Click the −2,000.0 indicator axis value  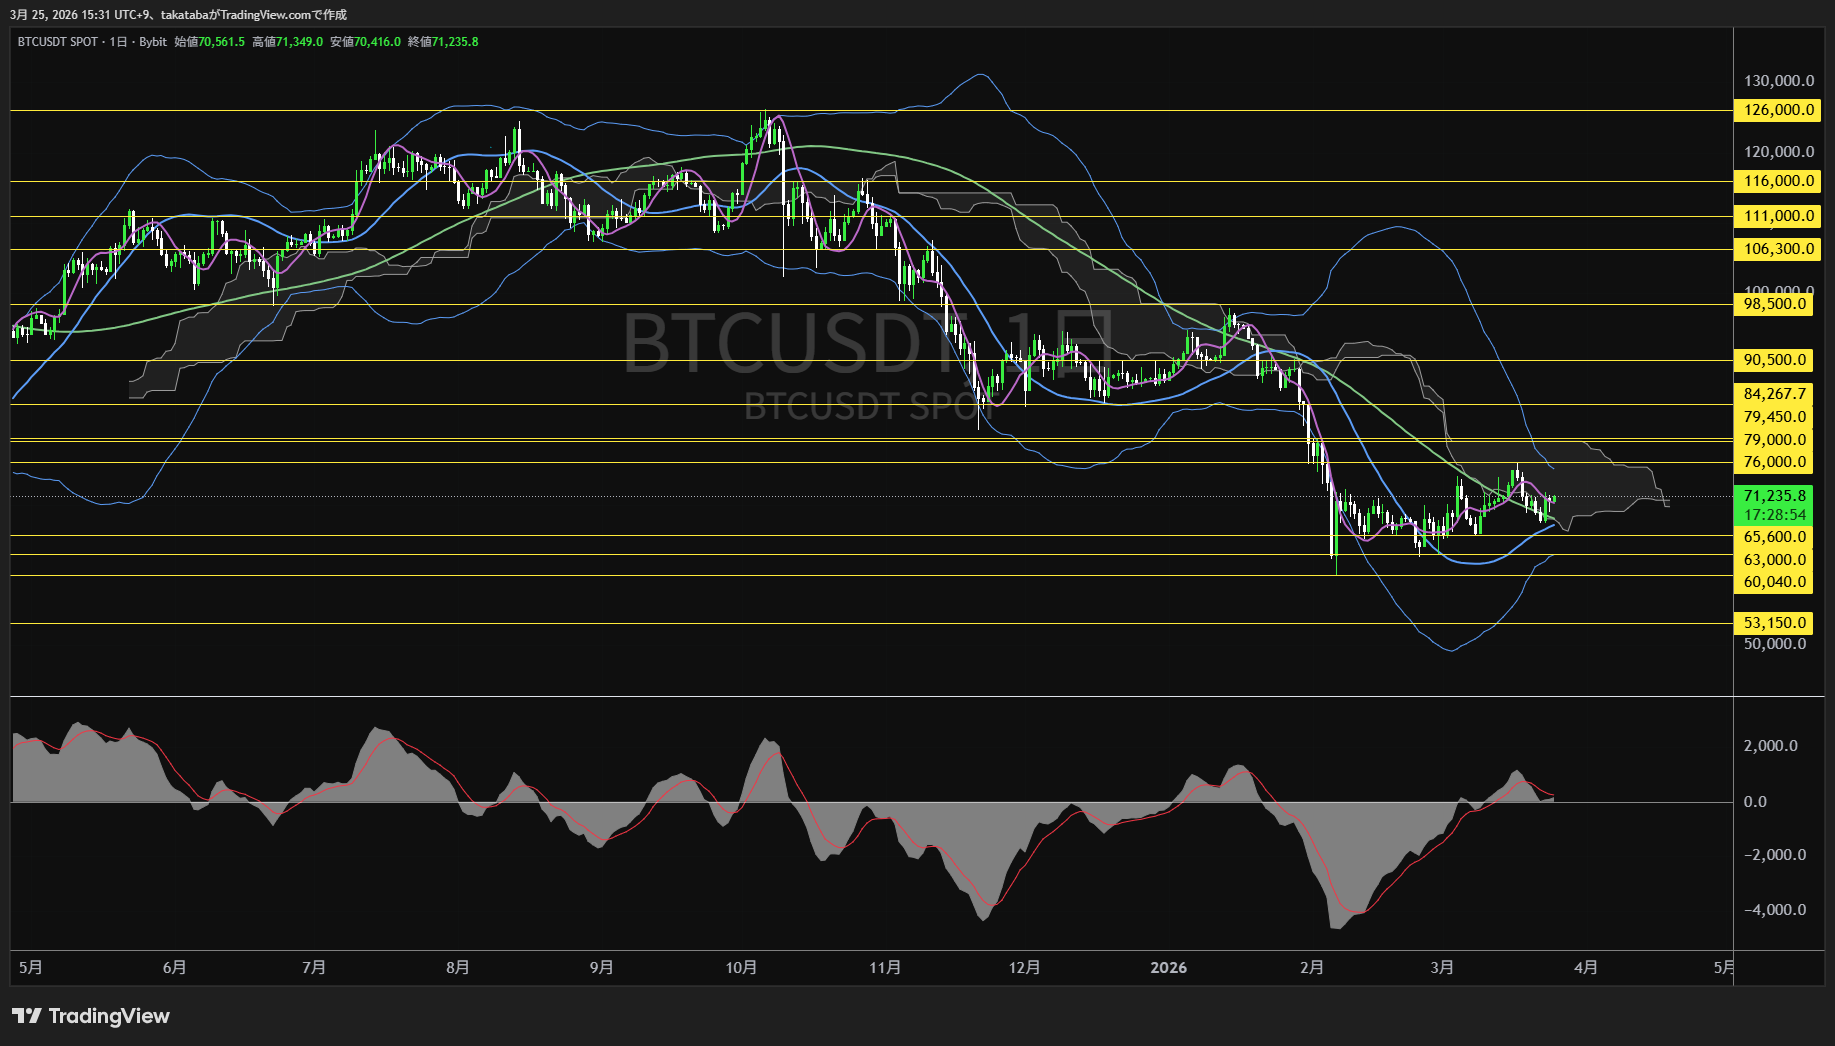(x=1775, y=855)
